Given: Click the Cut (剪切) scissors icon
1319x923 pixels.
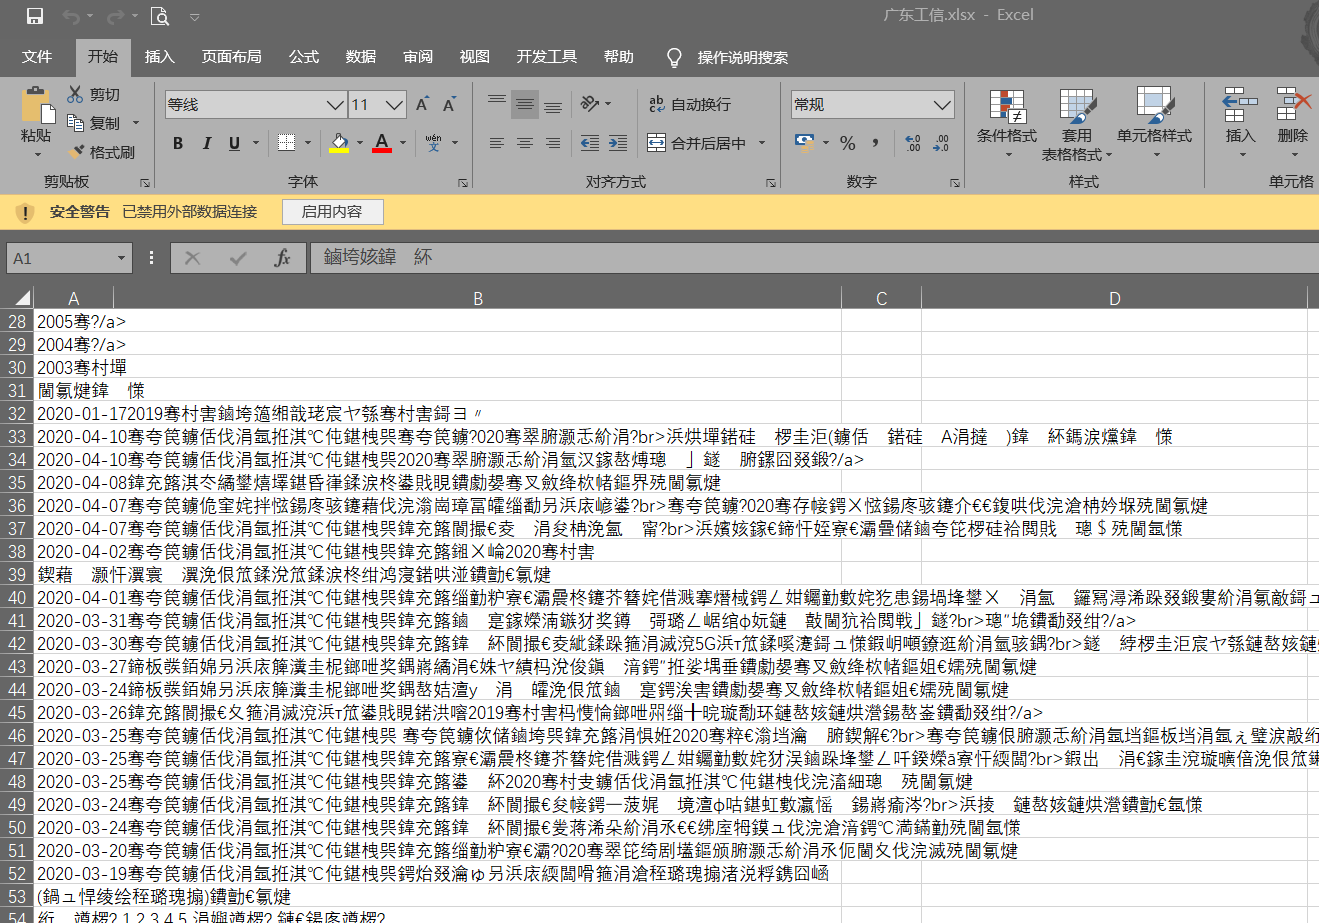Looking at the screenshot, I should coord(75,94).
